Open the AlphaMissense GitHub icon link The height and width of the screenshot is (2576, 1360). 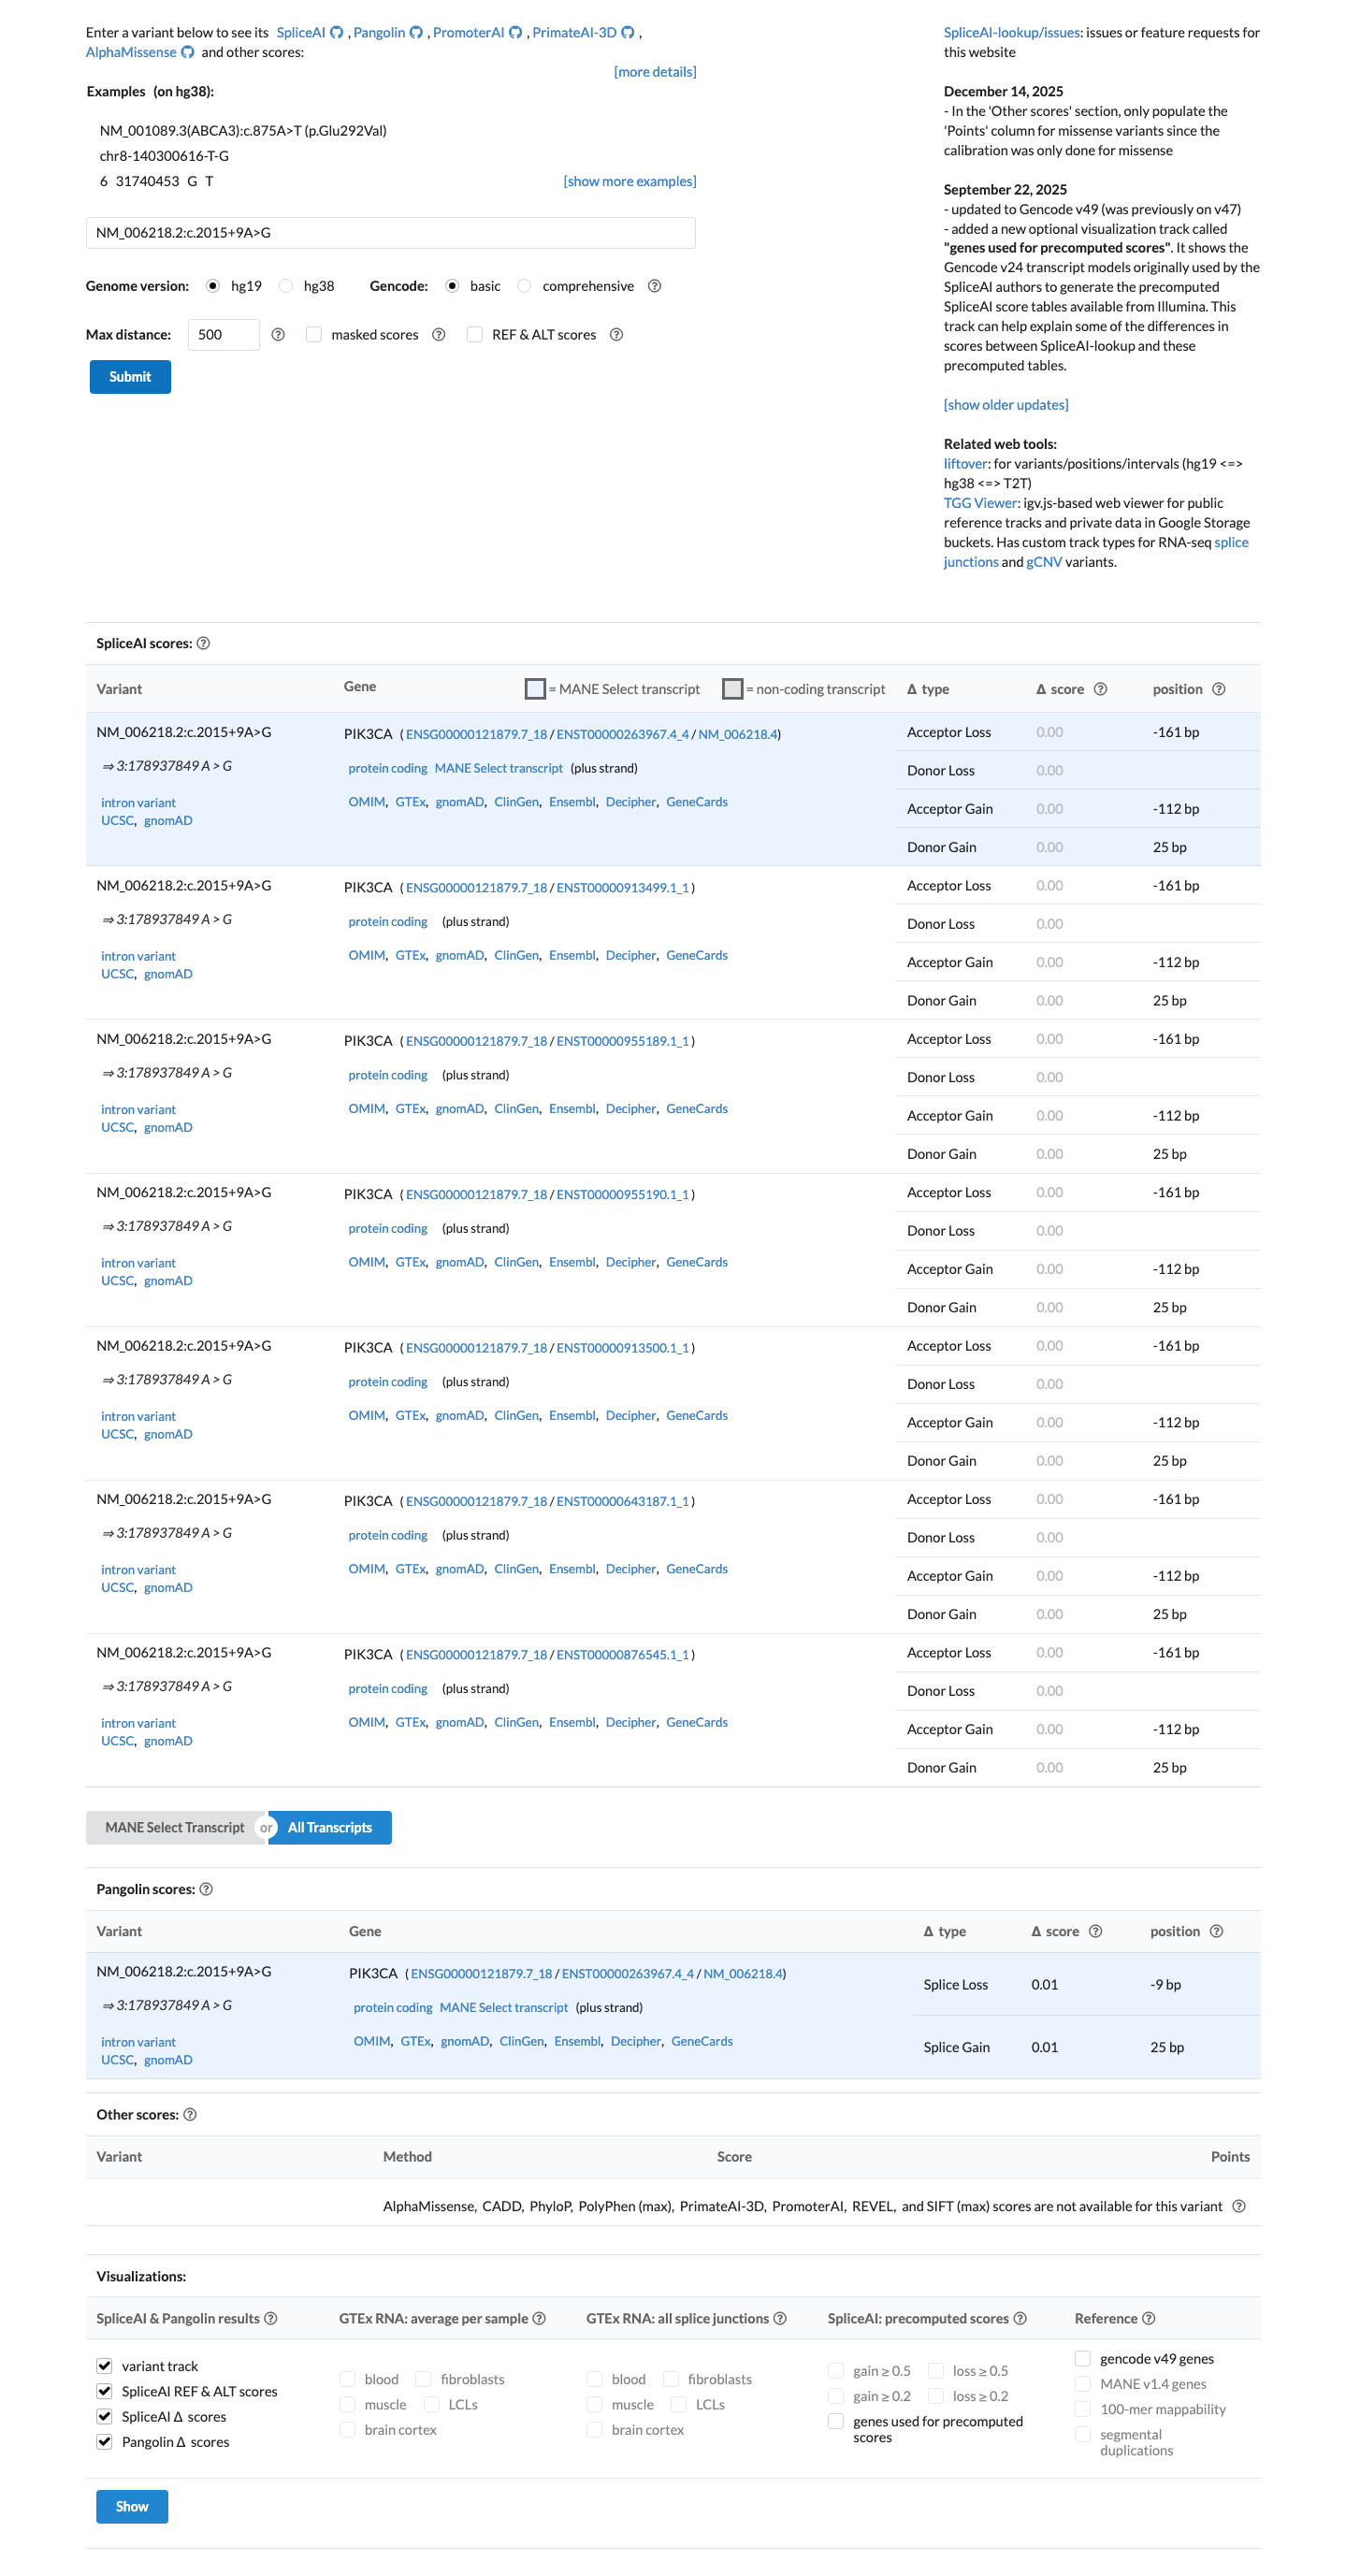coord(187,52)
